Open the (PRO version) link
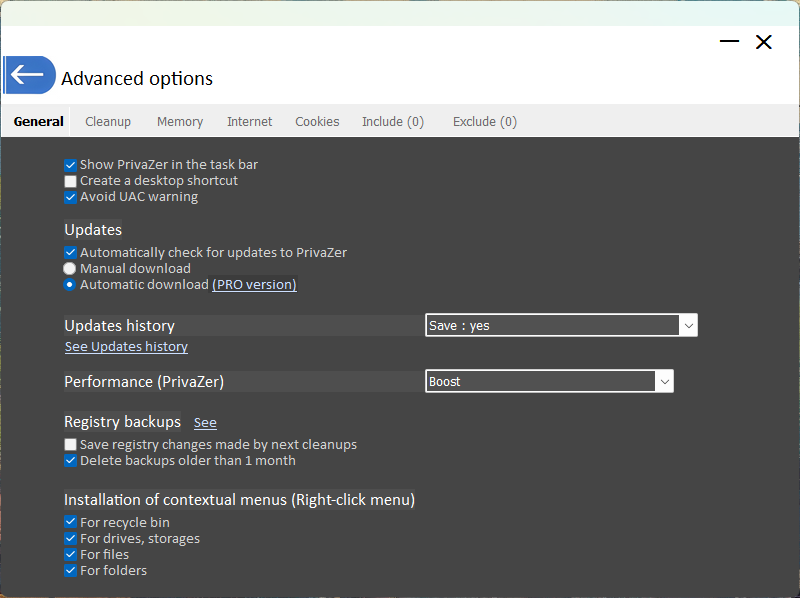 (x=254, y=285)
